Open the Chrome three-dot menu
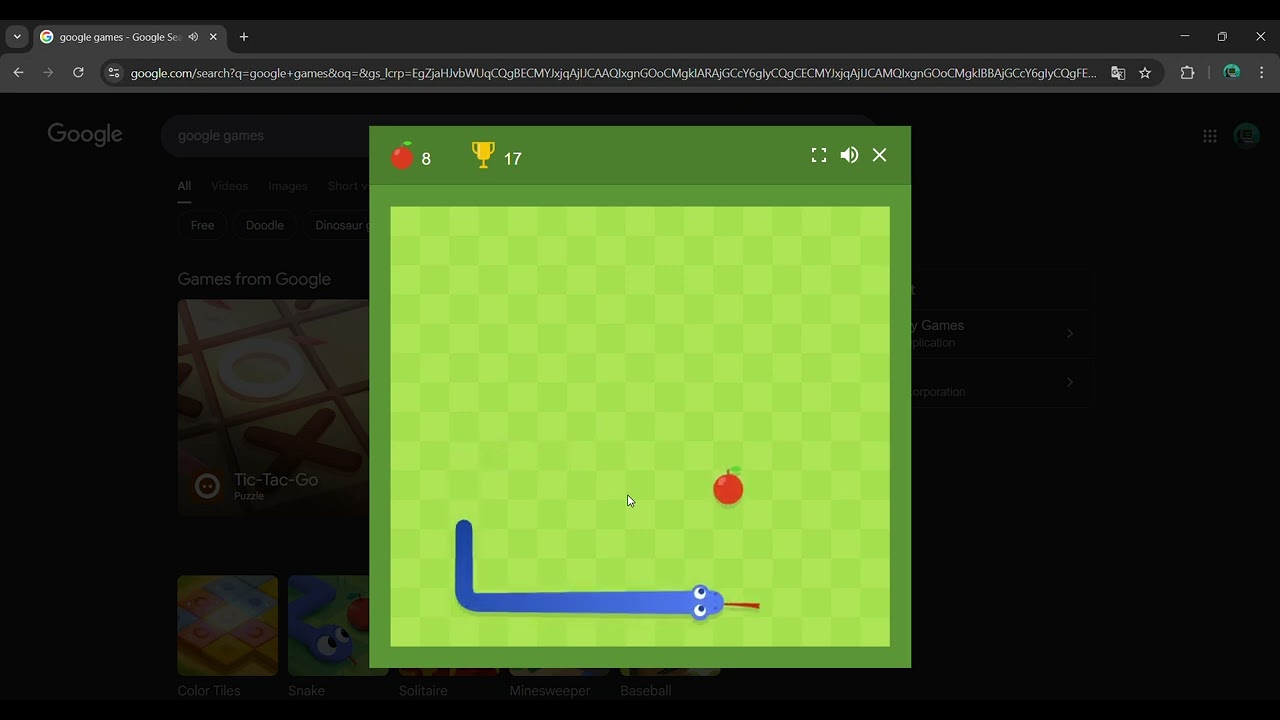 1261,73
